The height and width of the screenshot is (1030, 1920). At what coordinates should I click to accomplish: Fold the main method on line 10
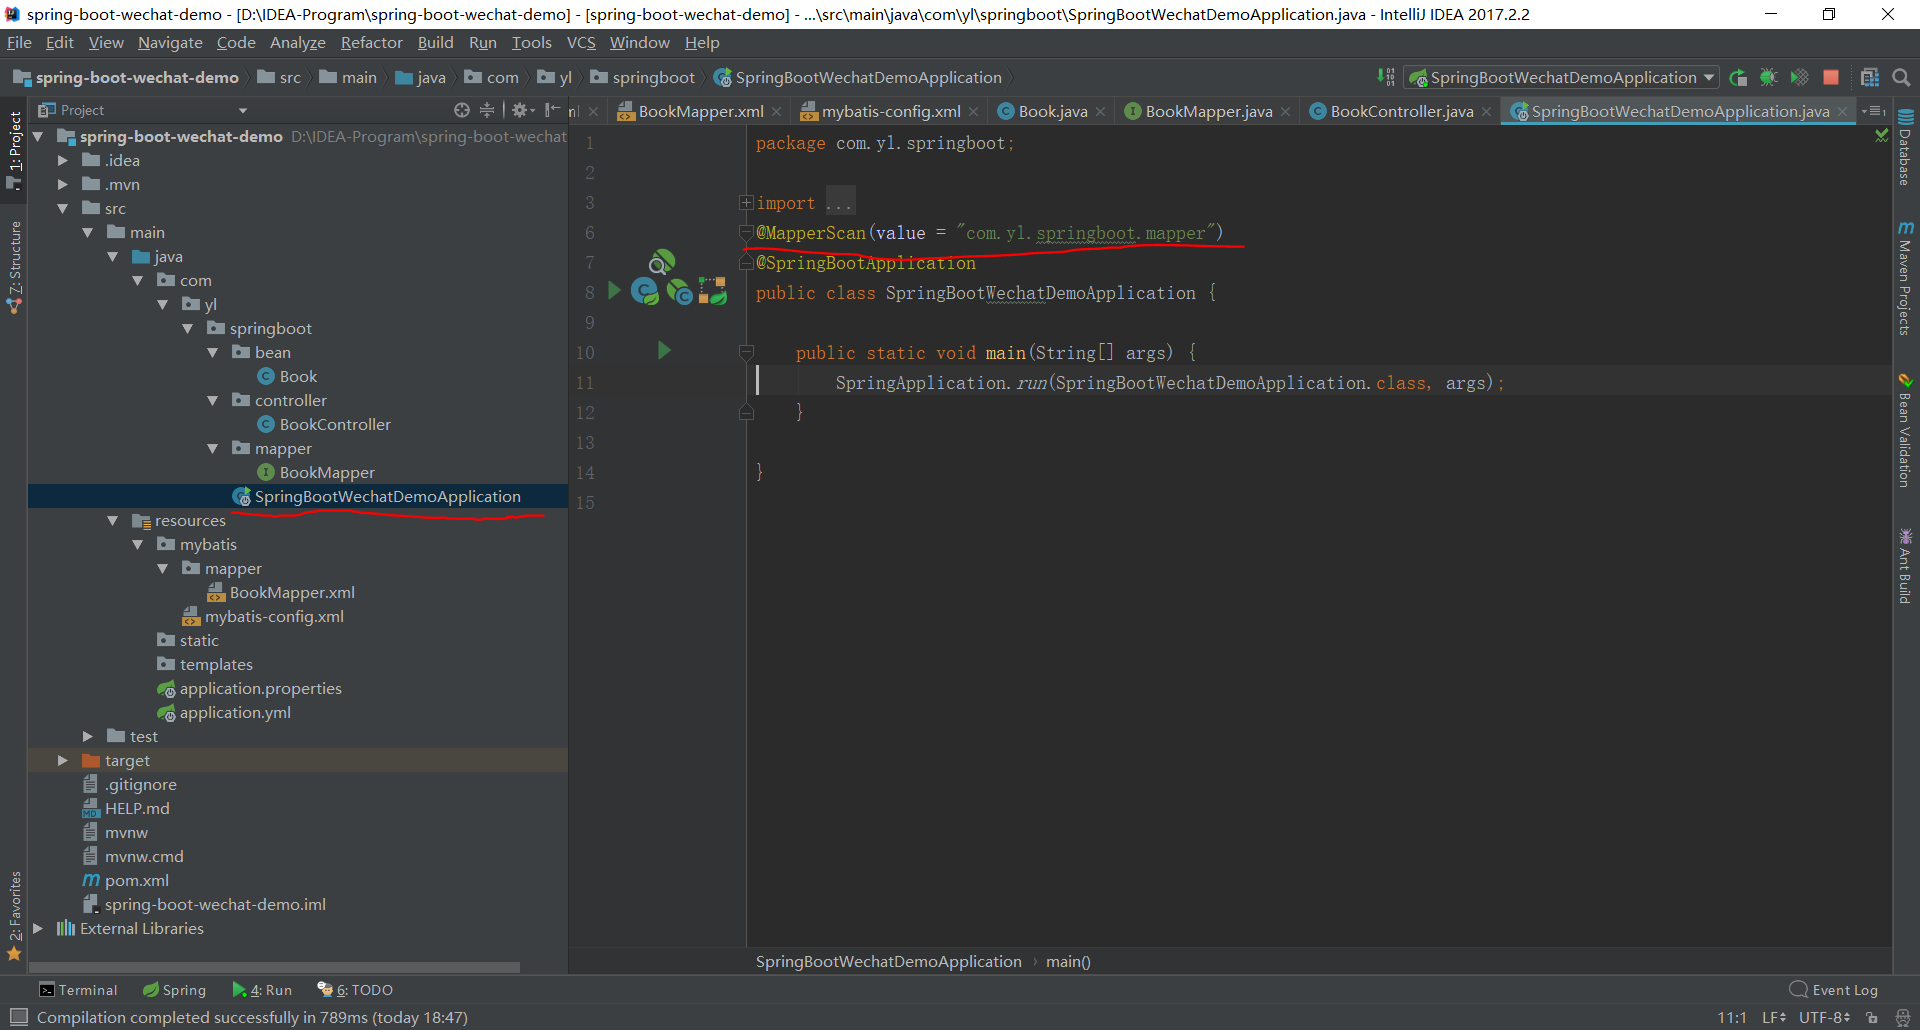[746, 352]
